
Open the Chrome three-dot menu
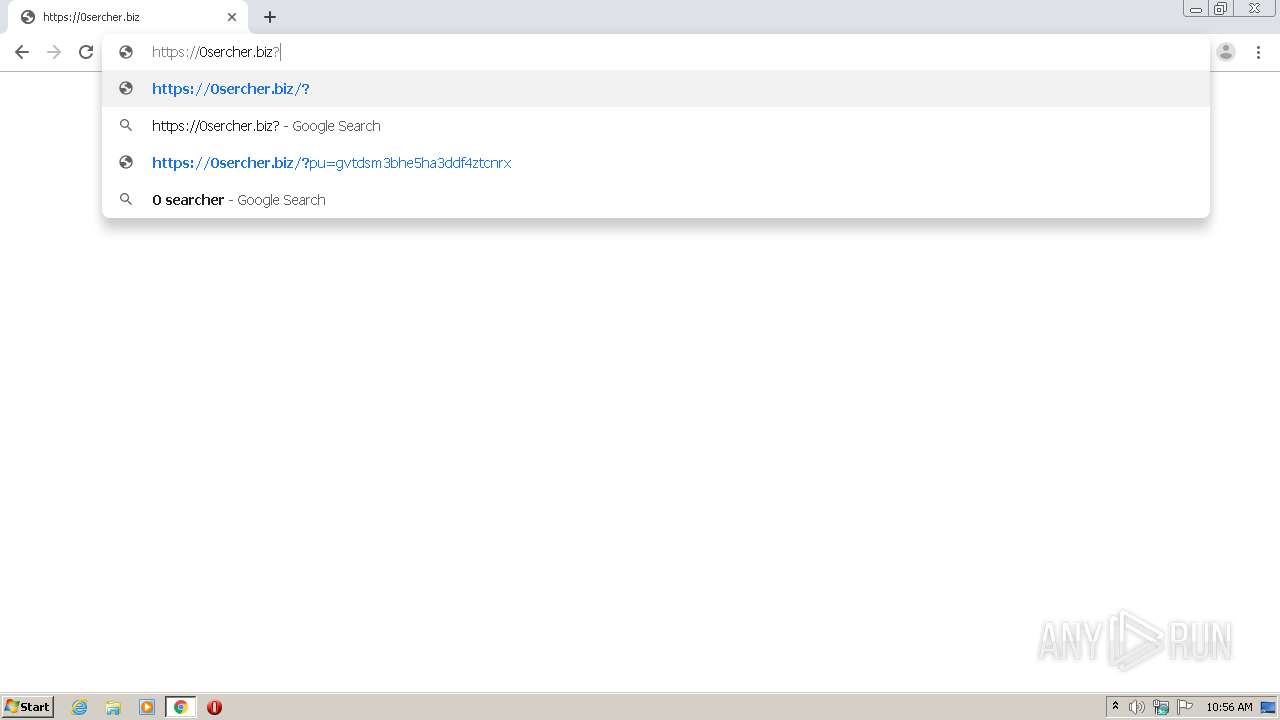(1258, 52)
